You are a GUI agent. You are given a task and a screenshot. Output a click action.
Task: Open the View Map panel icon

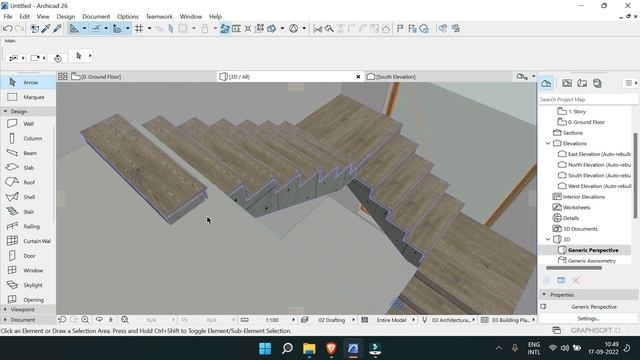pos(567,83)
